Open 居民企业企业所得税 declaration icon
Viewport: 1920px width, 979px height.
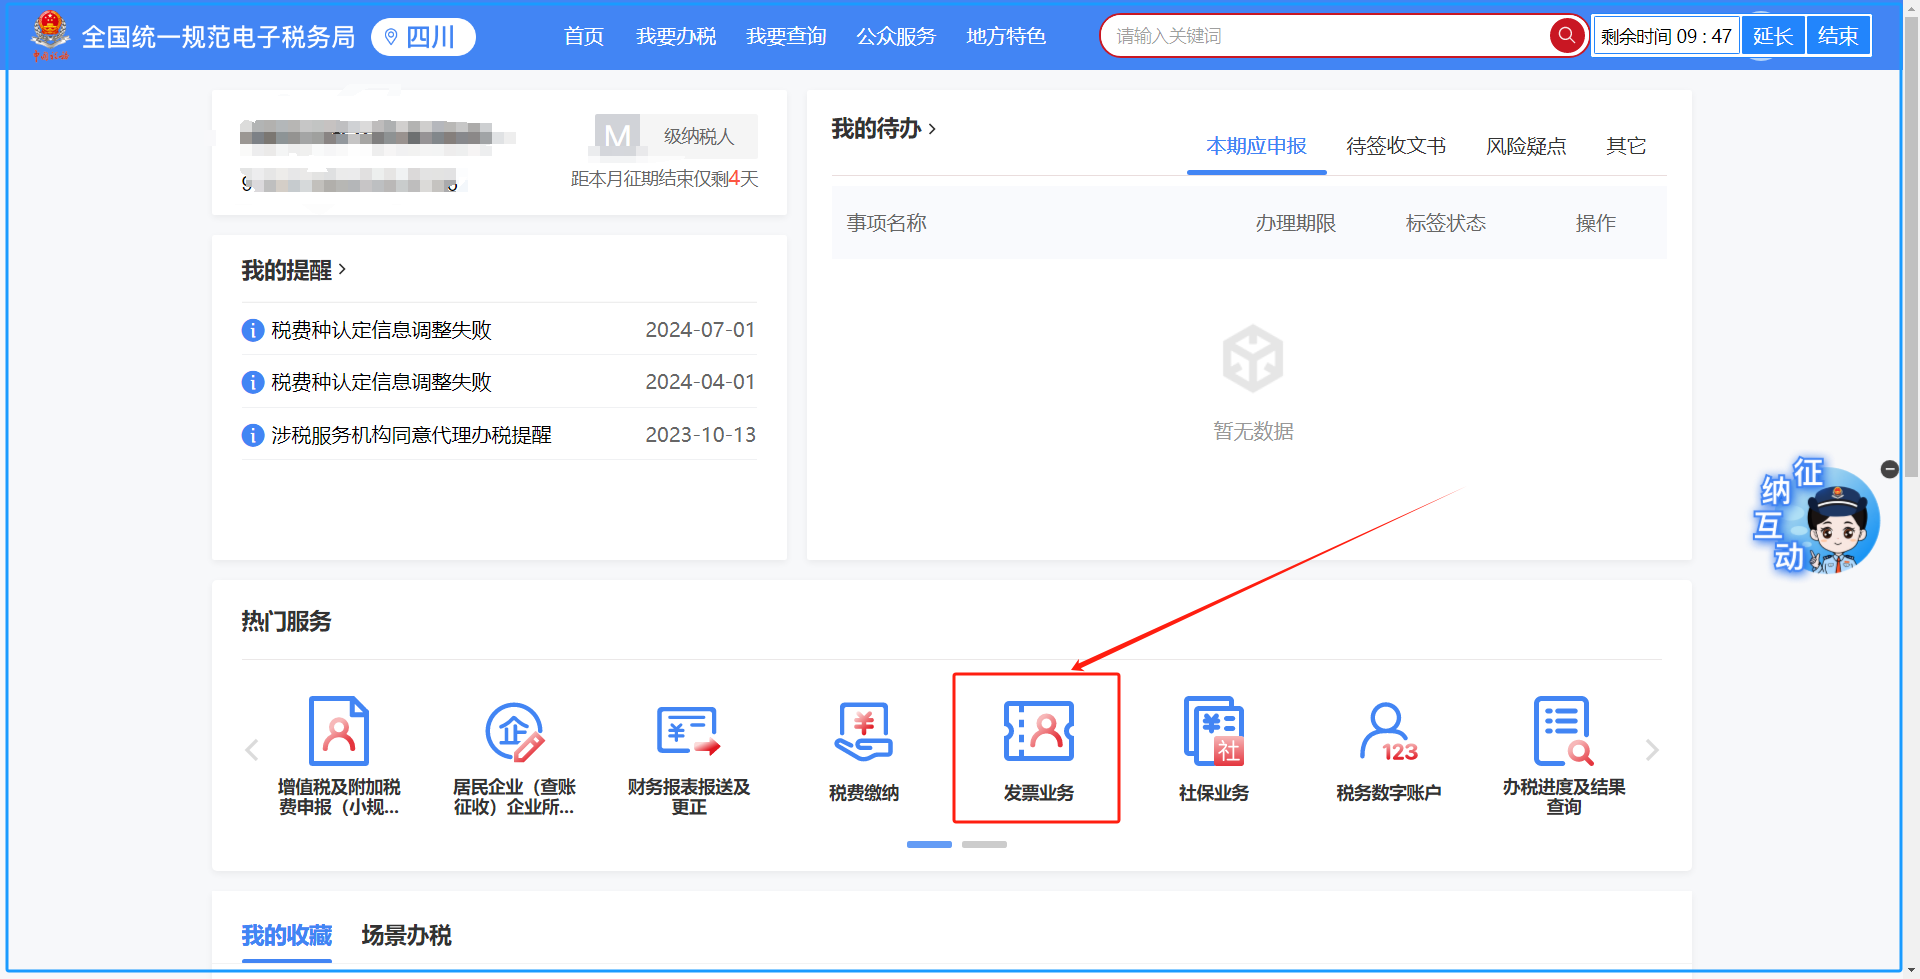(514, 753)
